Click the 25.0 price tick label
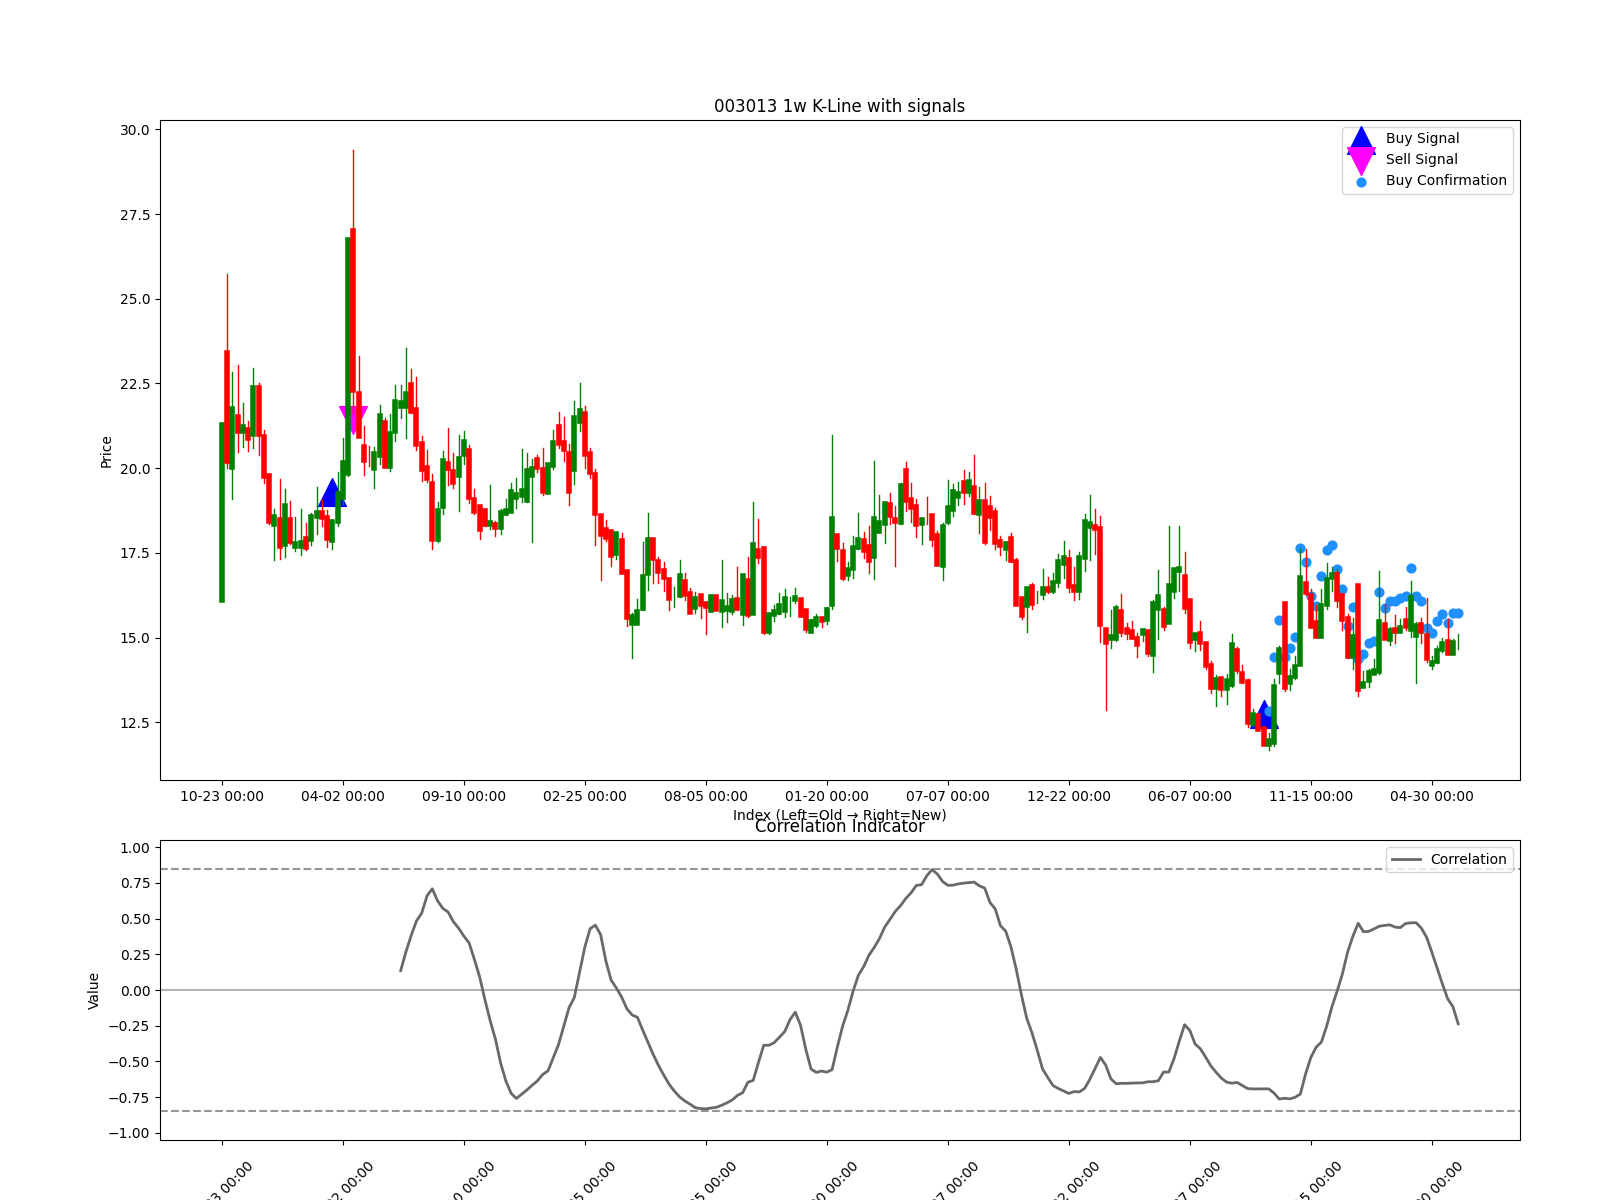The width and height of the screenshot is (1600, 1200). click(x=134, y=299)
